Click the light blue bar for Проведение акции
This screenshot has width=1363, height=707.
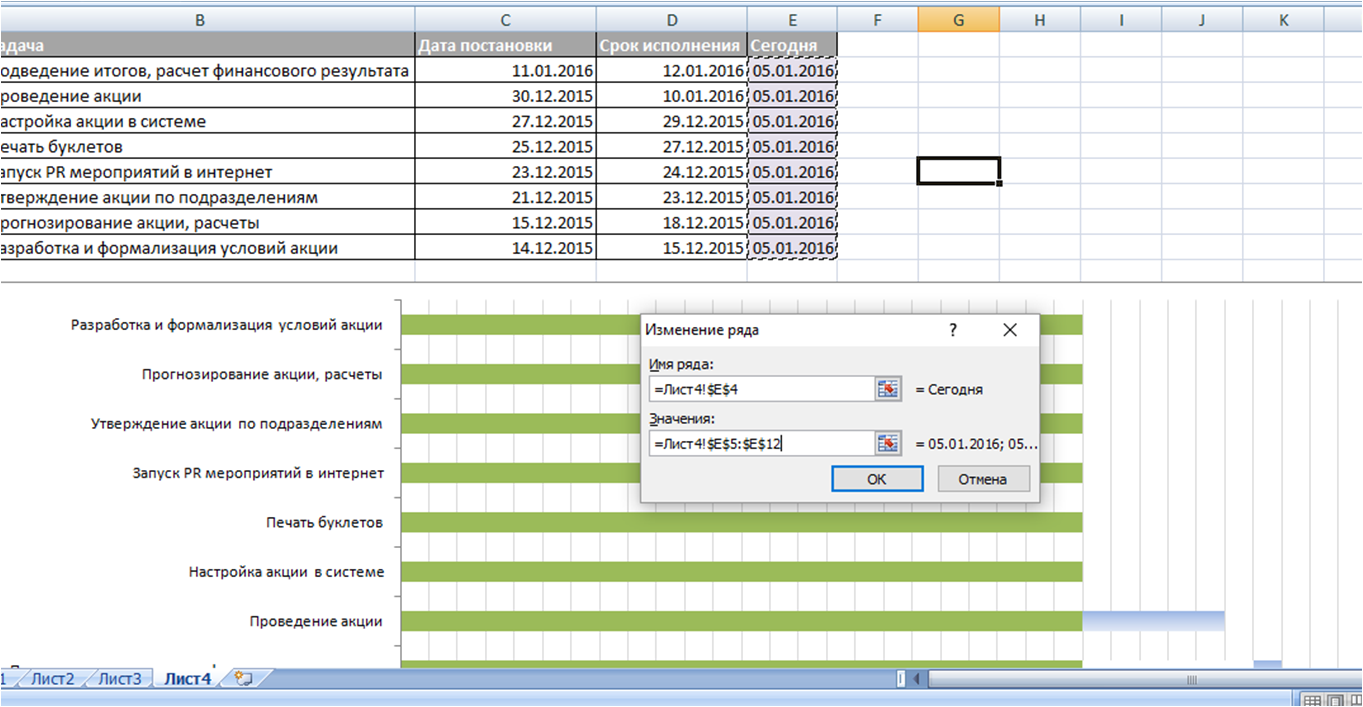[1153, 621]
